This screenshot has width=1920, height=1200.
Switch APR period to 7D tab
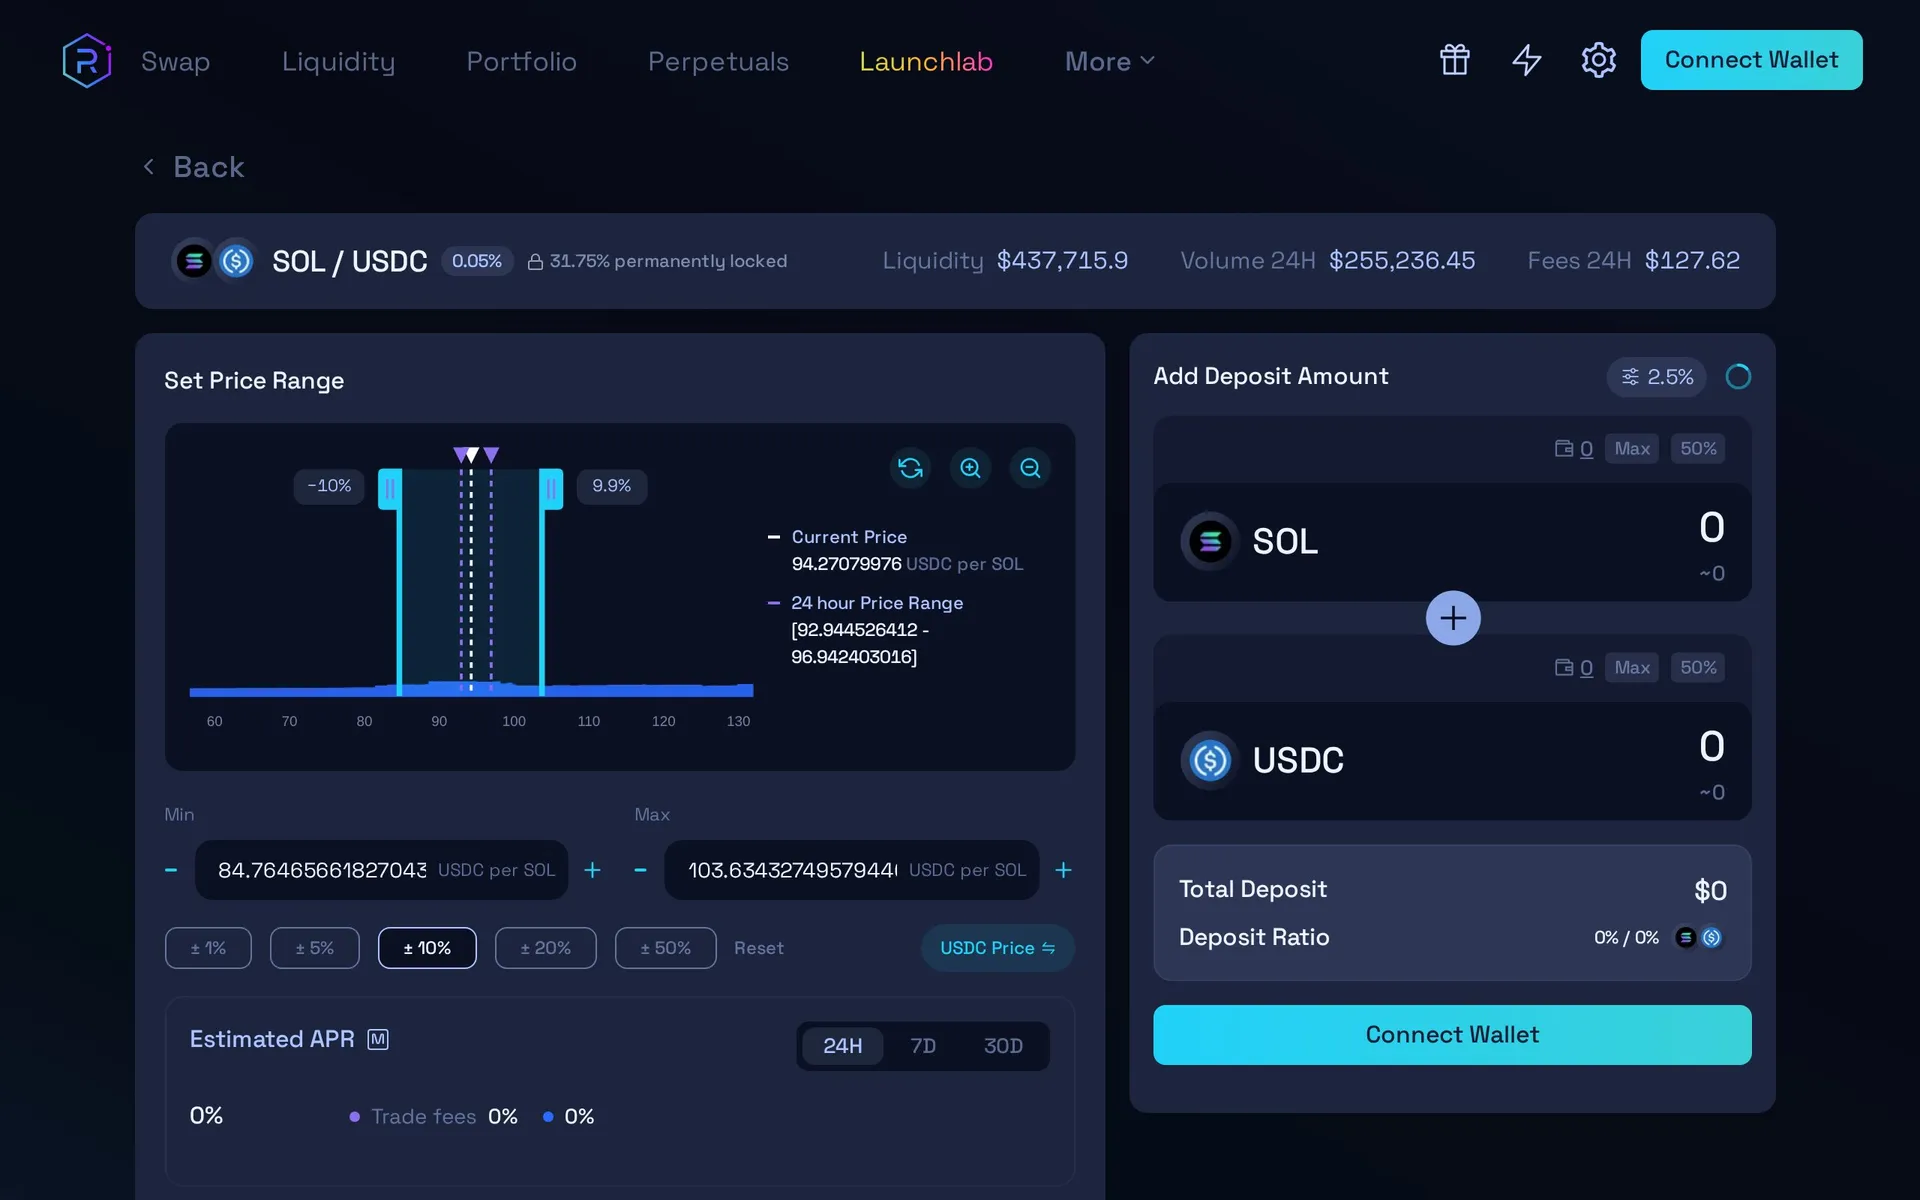(922, 1046)
